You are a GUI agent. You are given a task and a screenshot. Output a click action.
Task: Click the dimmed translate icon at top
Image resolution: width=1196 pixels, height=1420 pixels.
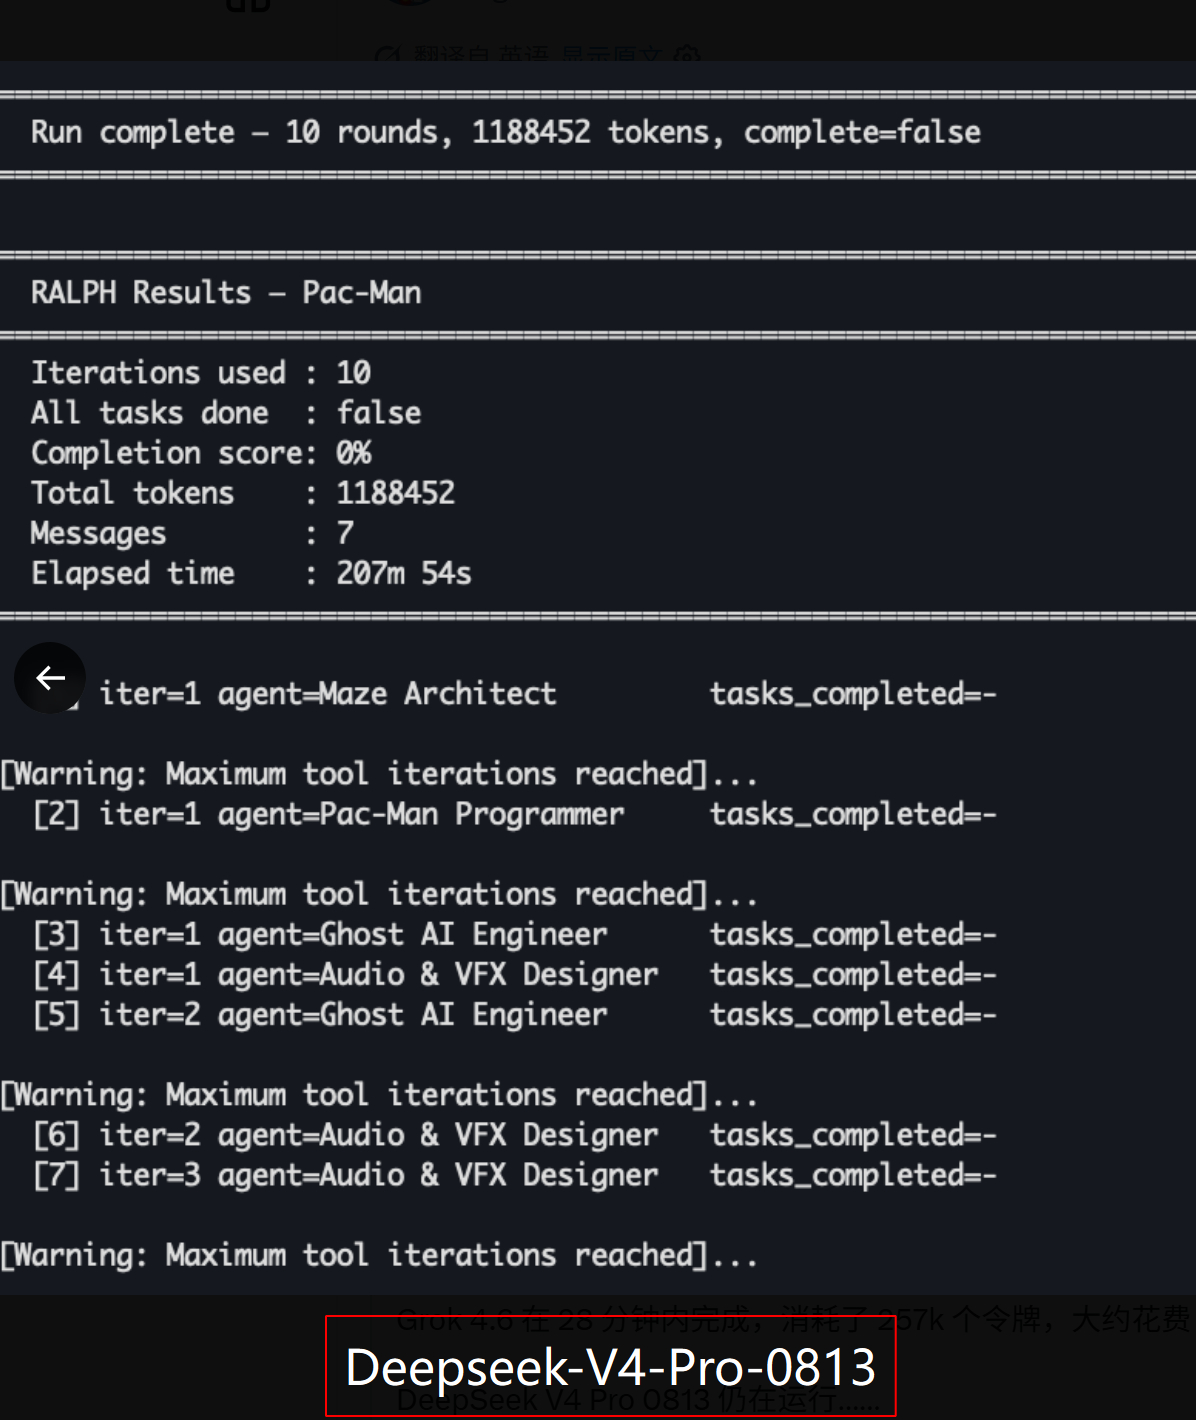387,54
